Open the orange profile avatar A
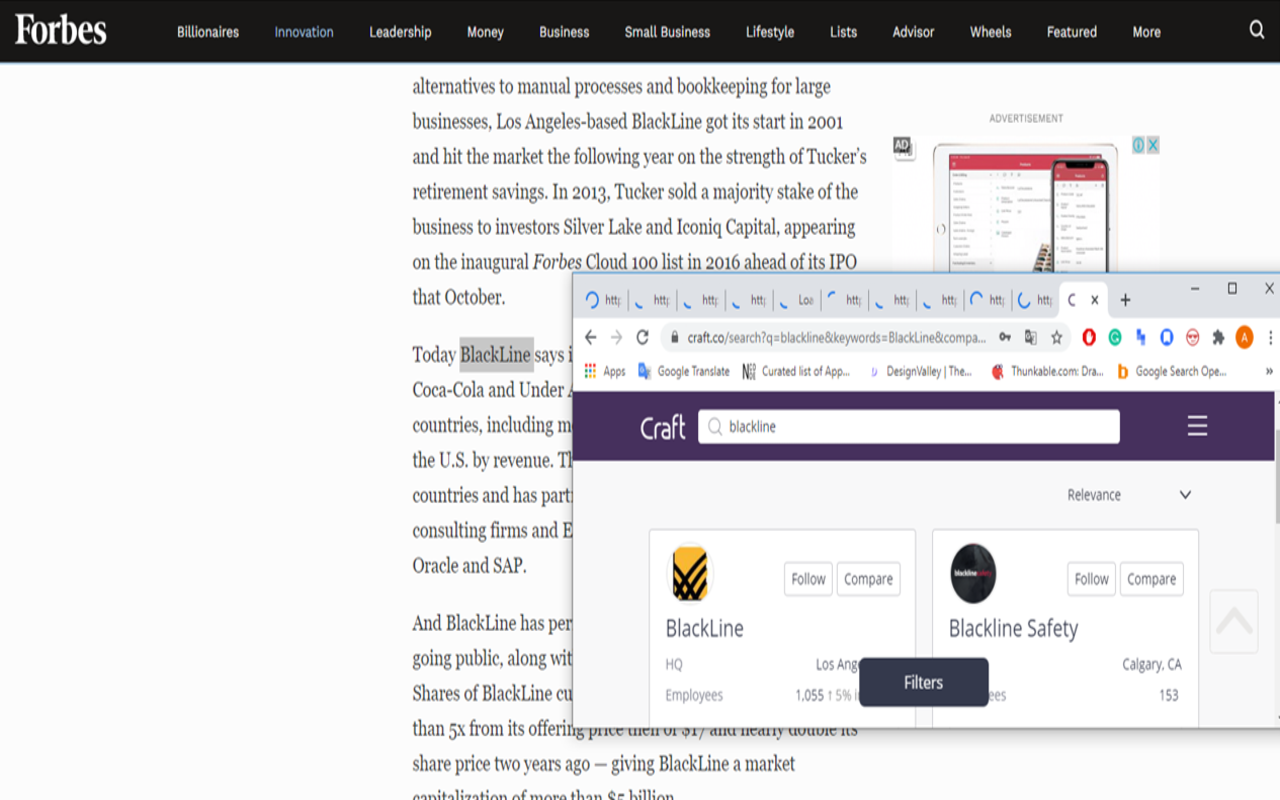1280x800 pixels. [1244, 337]
